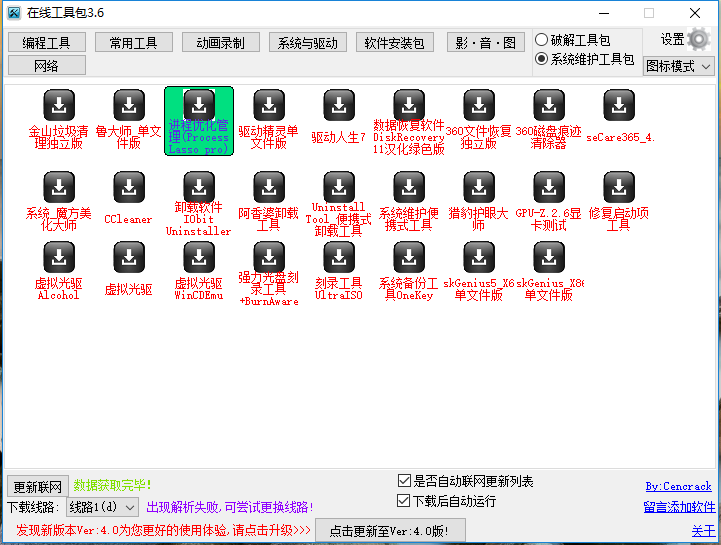The image size is (721, 545).
Task: Download 刻录工具 UltraISO
Action: 339,257
